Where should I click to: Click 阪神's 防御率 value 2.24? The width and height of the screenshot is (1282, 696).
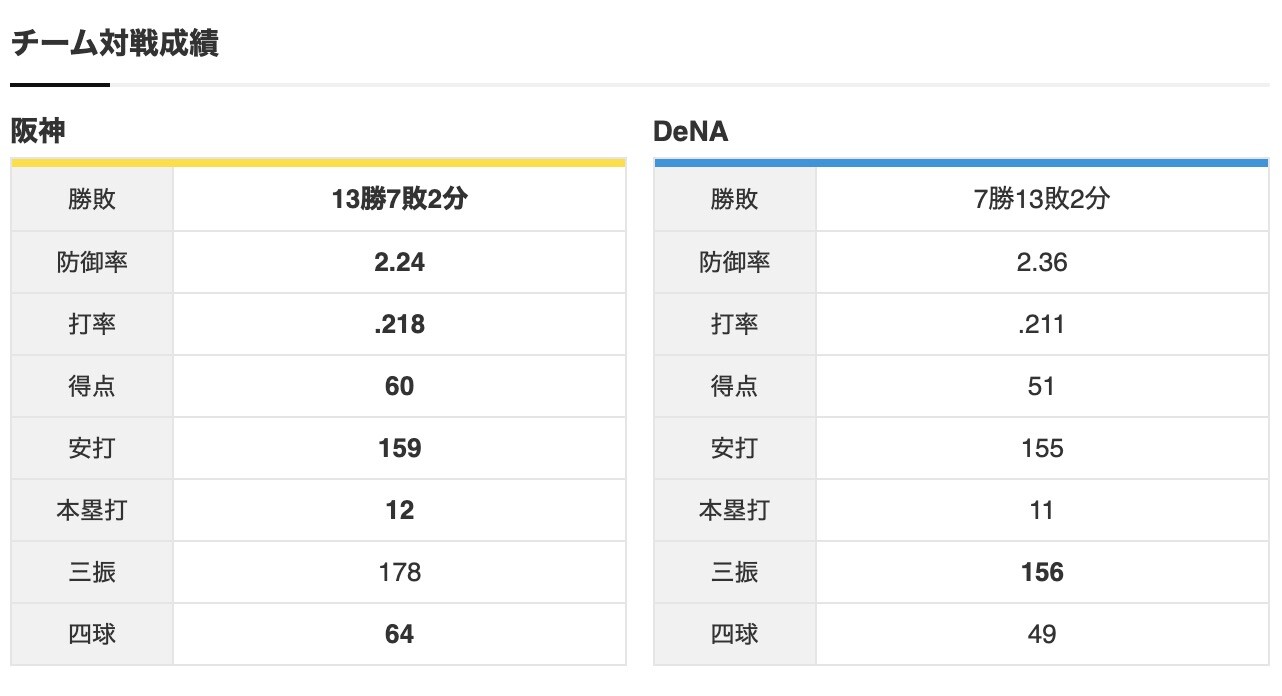tap(399, 262)
